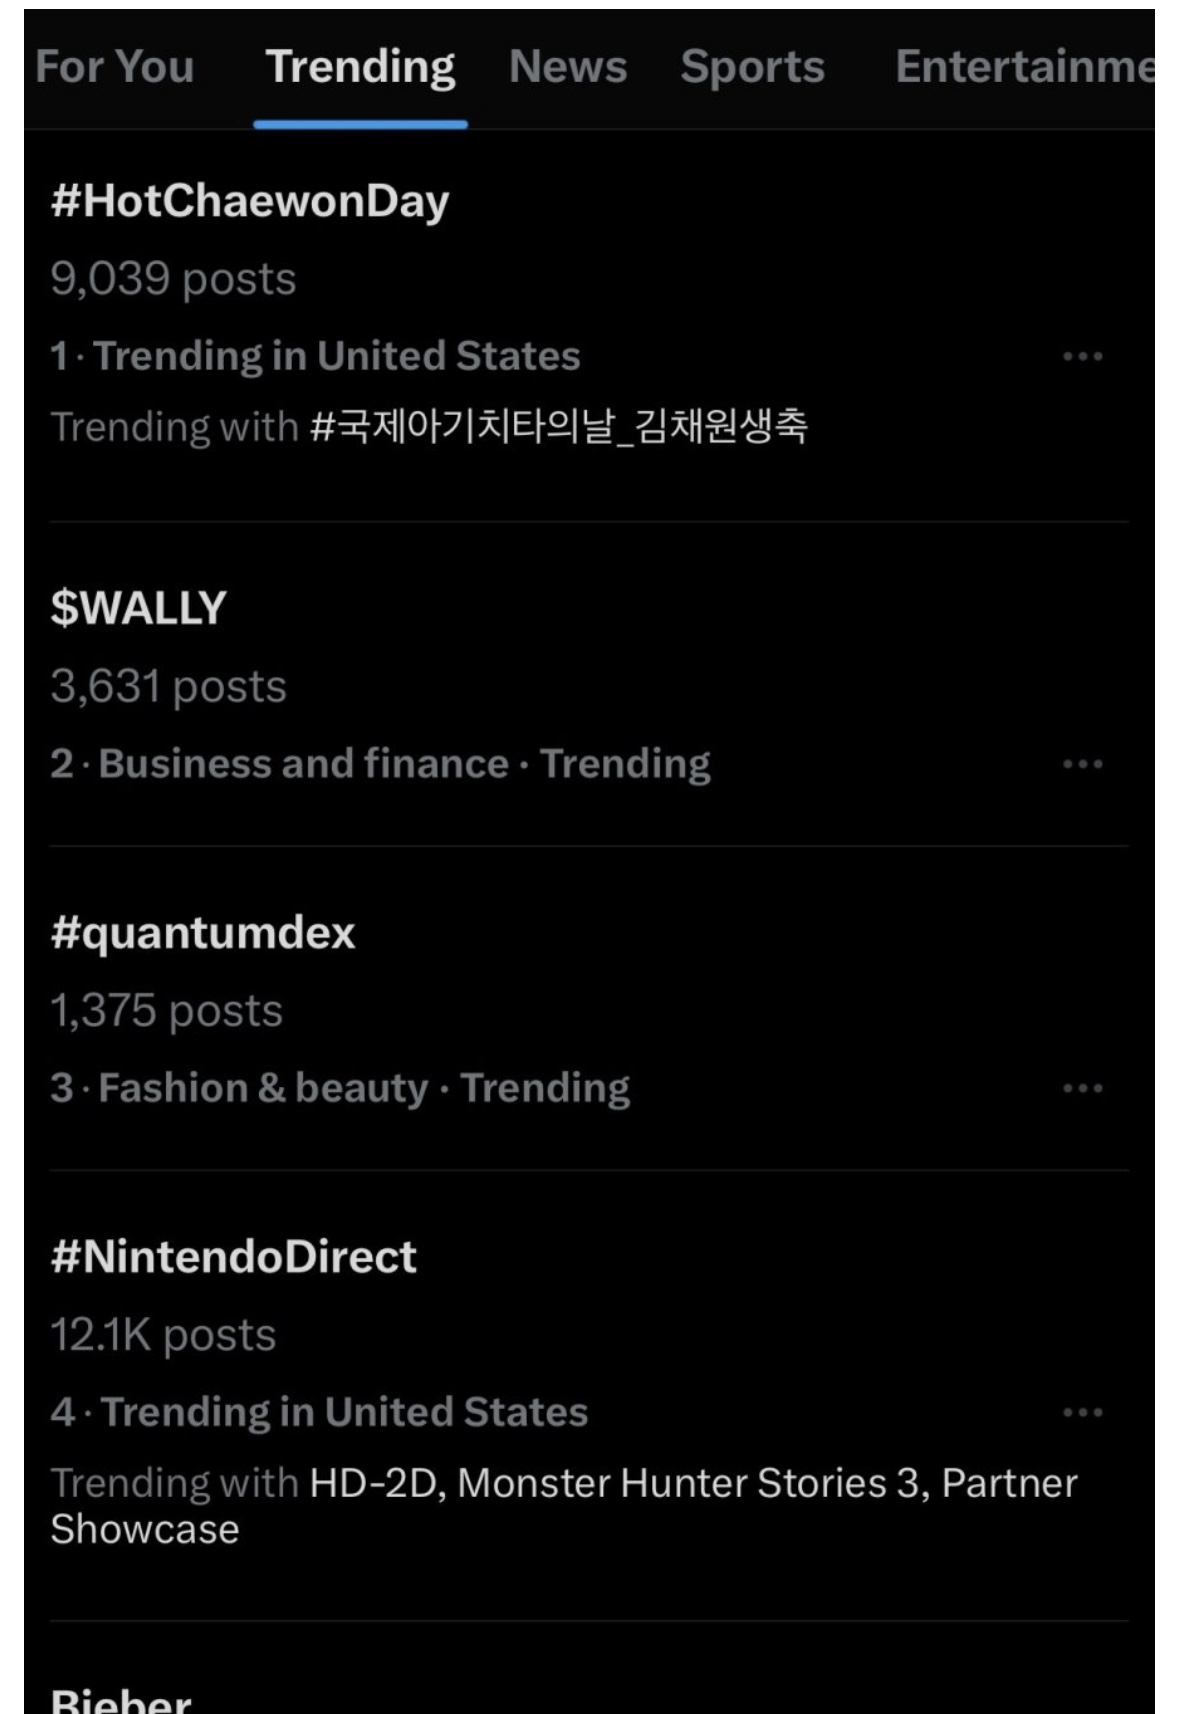
Task: Open the #HotChaewonDay trending hashtag
Action: (250, 201)
